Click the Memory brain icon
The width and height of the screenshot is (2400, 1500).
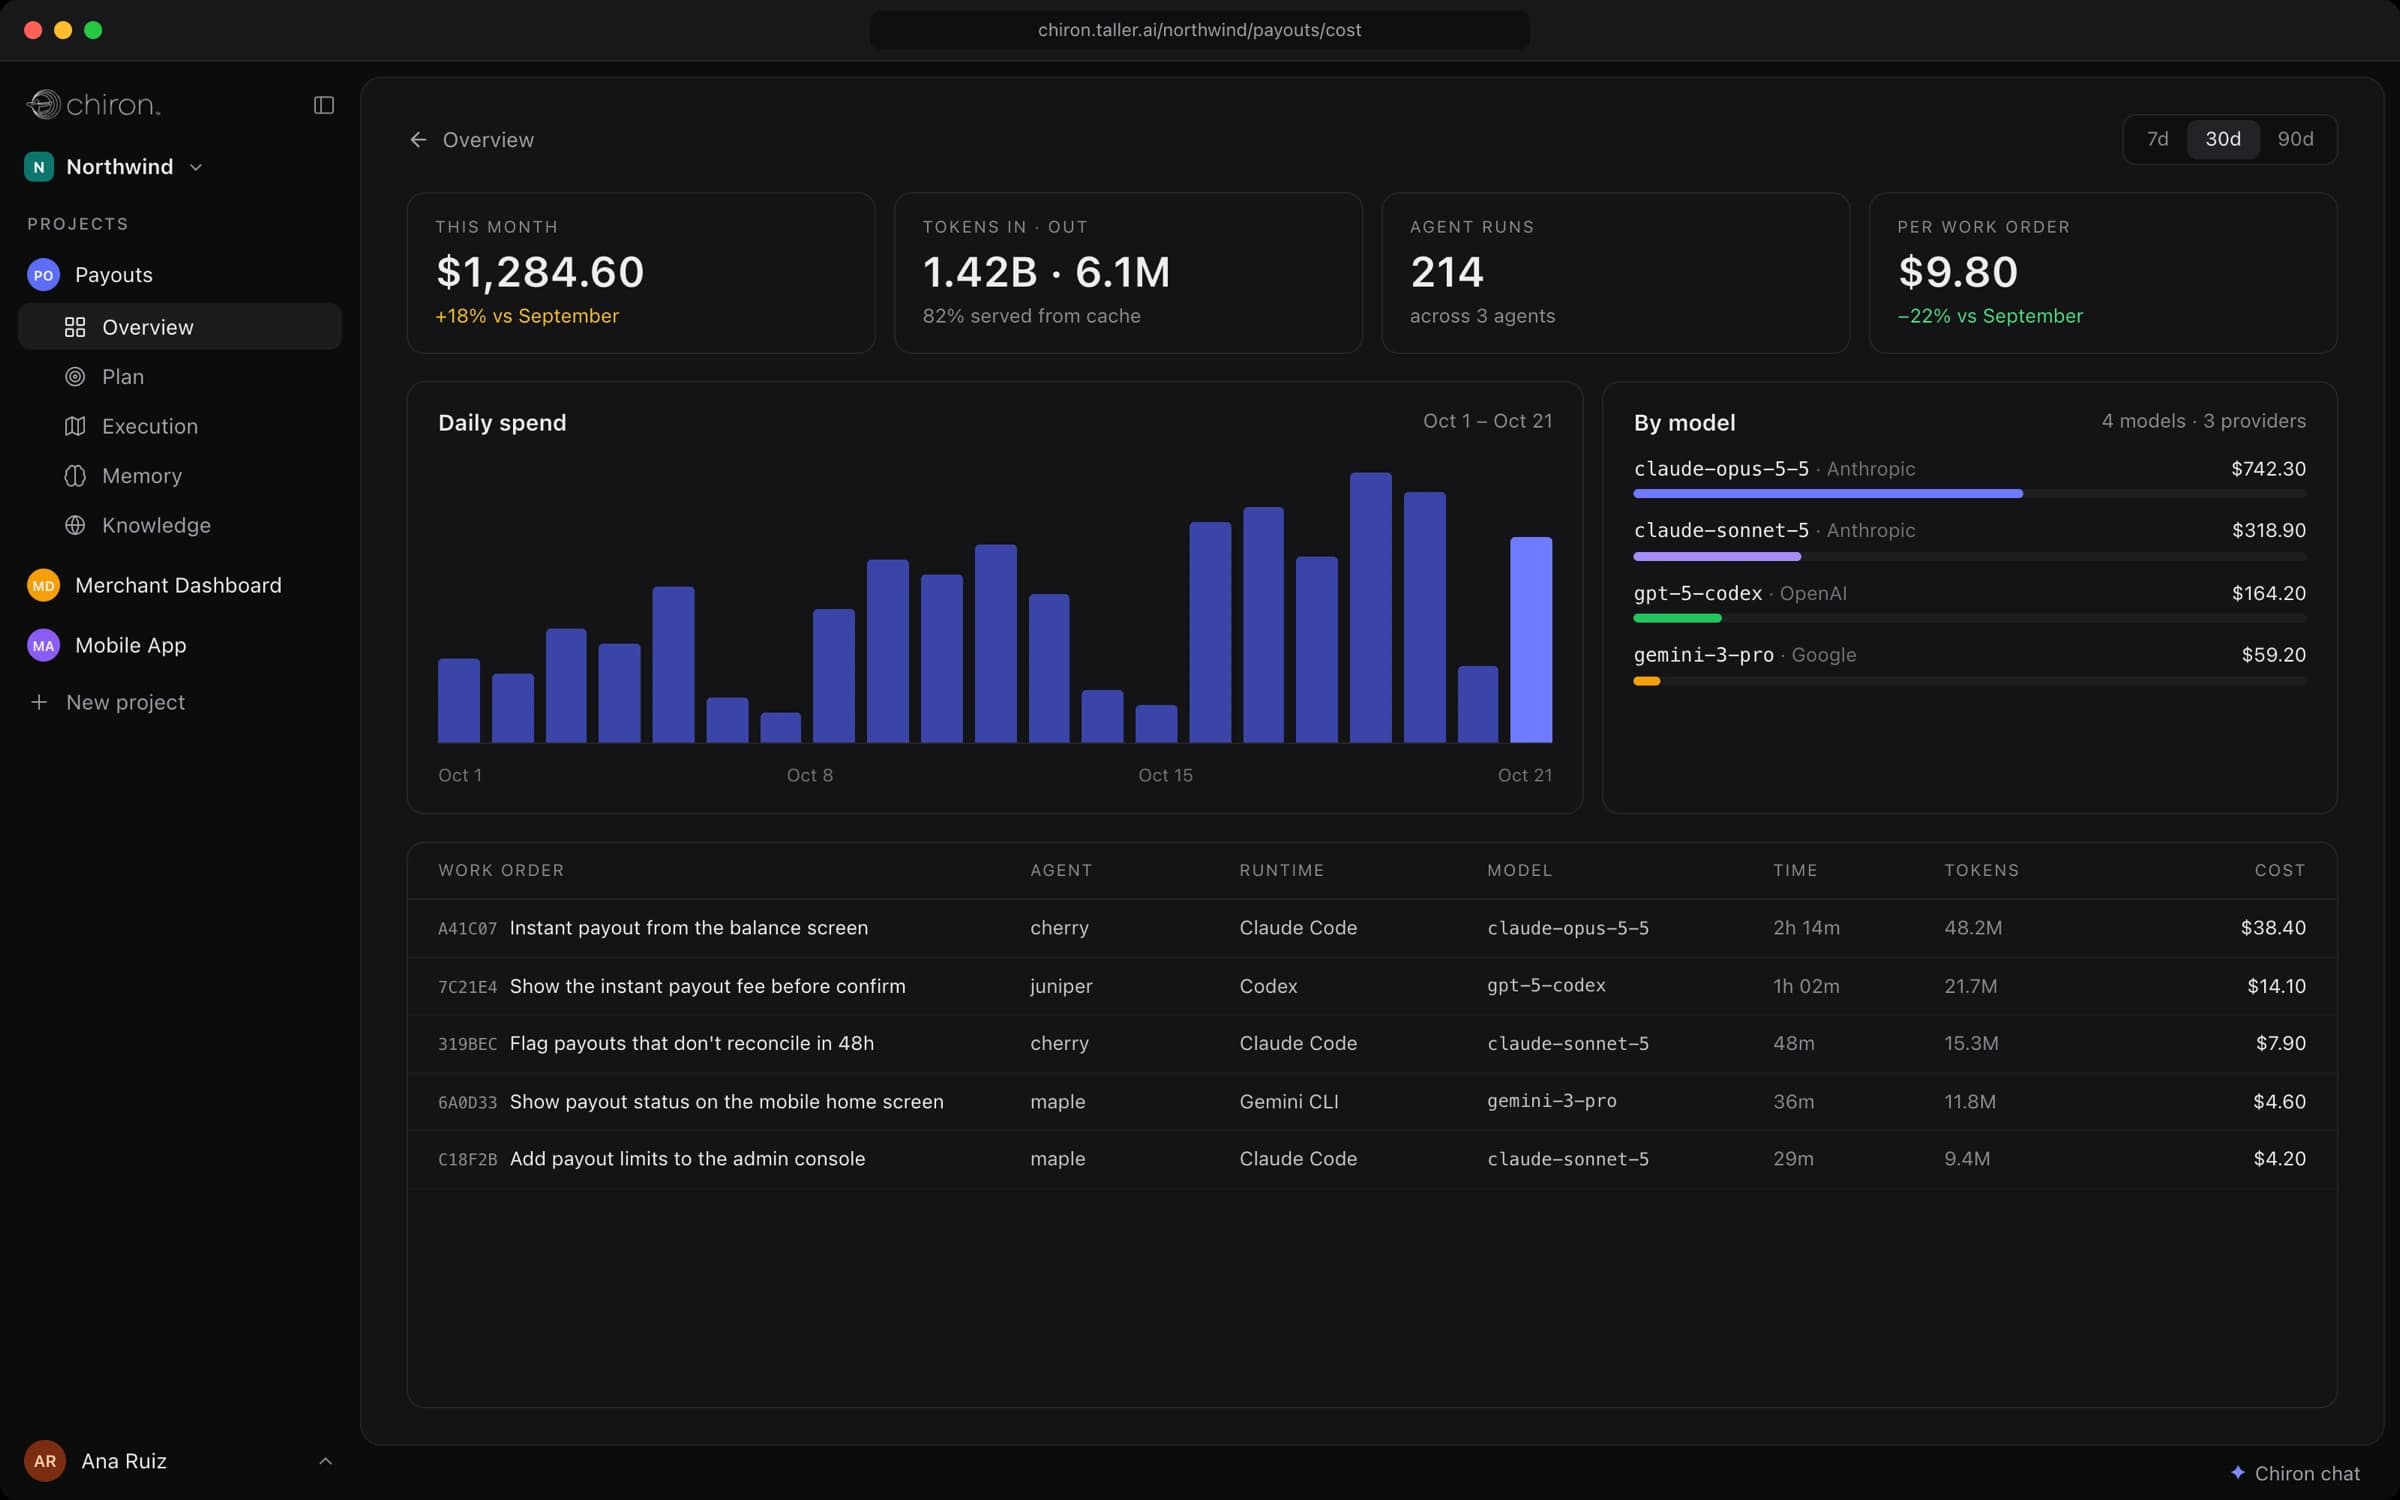click(x=75, y=476)
